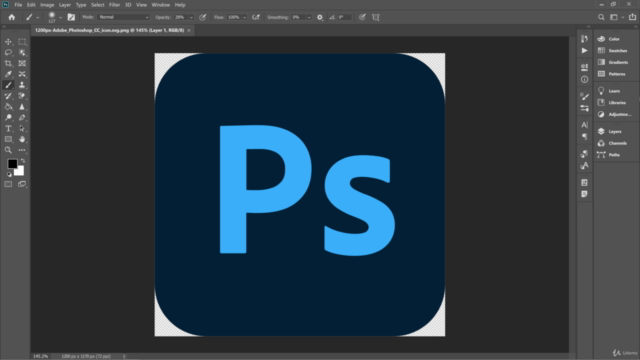Open the Smoothing value dropdown
This screenshot has height=360, width=640.
(309, 17)
